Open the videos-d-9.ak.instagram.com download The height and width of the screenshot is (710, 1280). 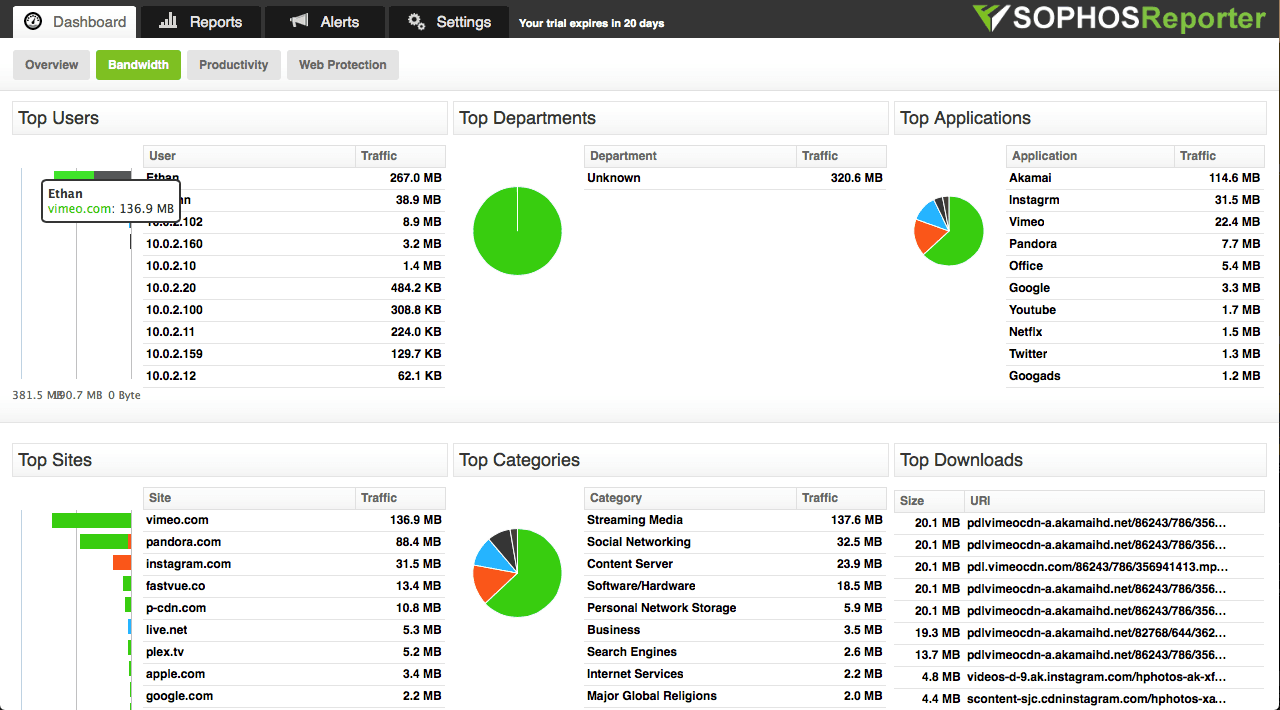click(x=1097, y=677)
